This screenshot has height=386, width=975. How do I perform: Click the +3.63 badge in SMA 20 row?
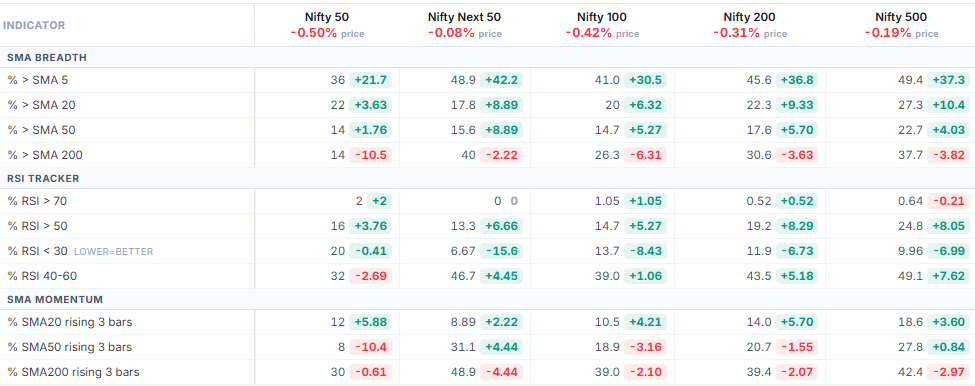click(x=371, y=105)
